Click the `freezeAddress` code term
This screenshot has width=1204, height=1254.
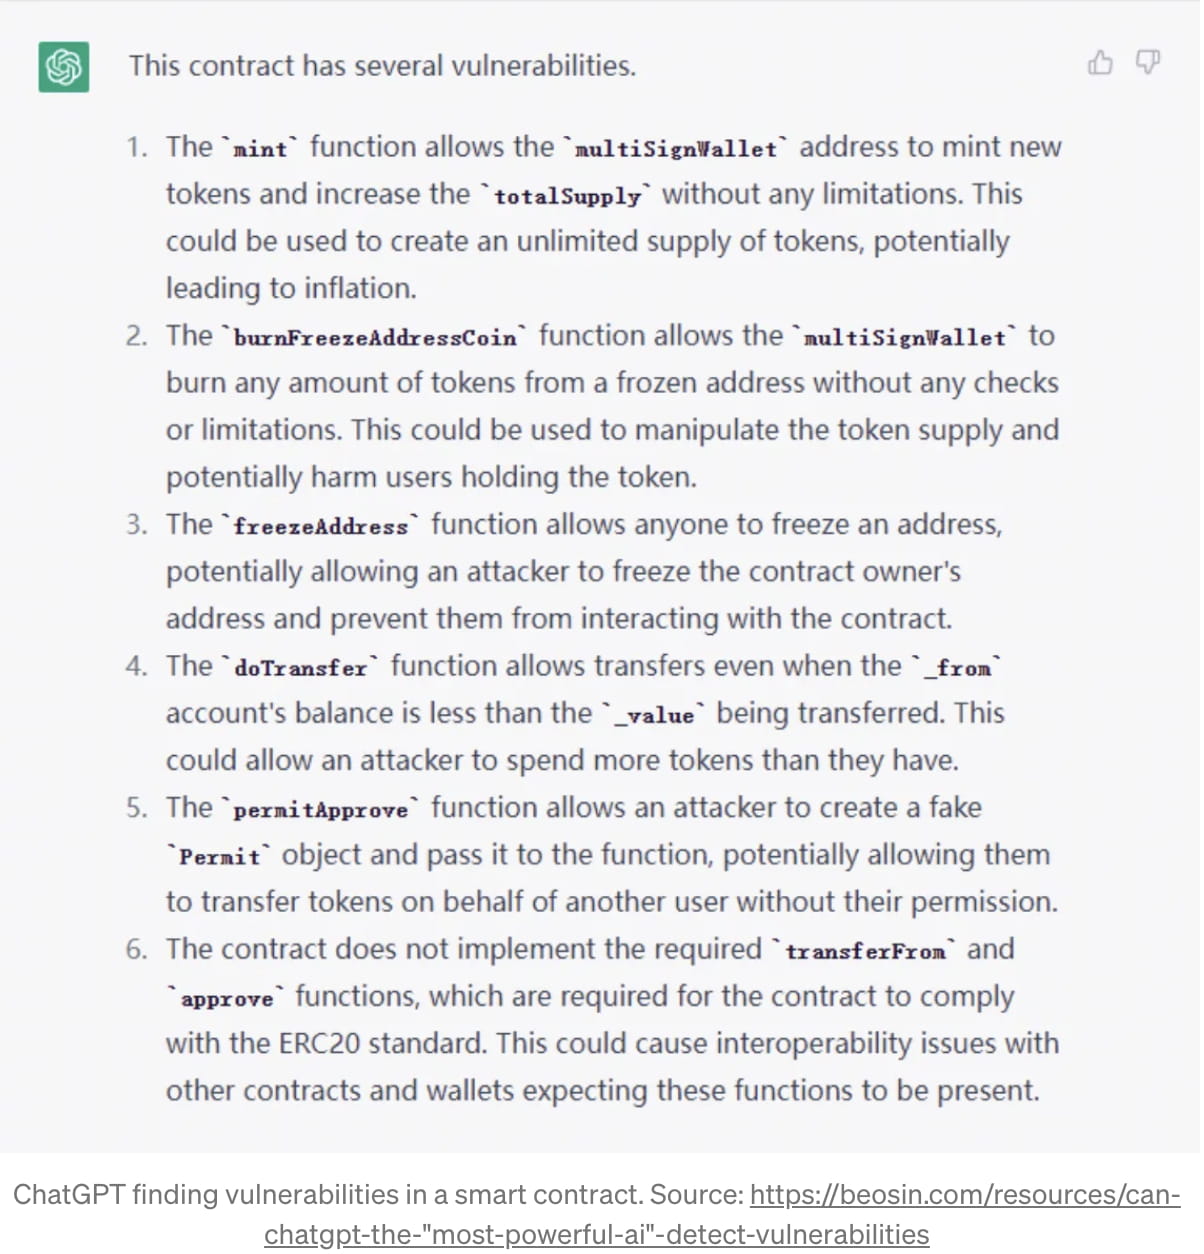coord(321,527)
